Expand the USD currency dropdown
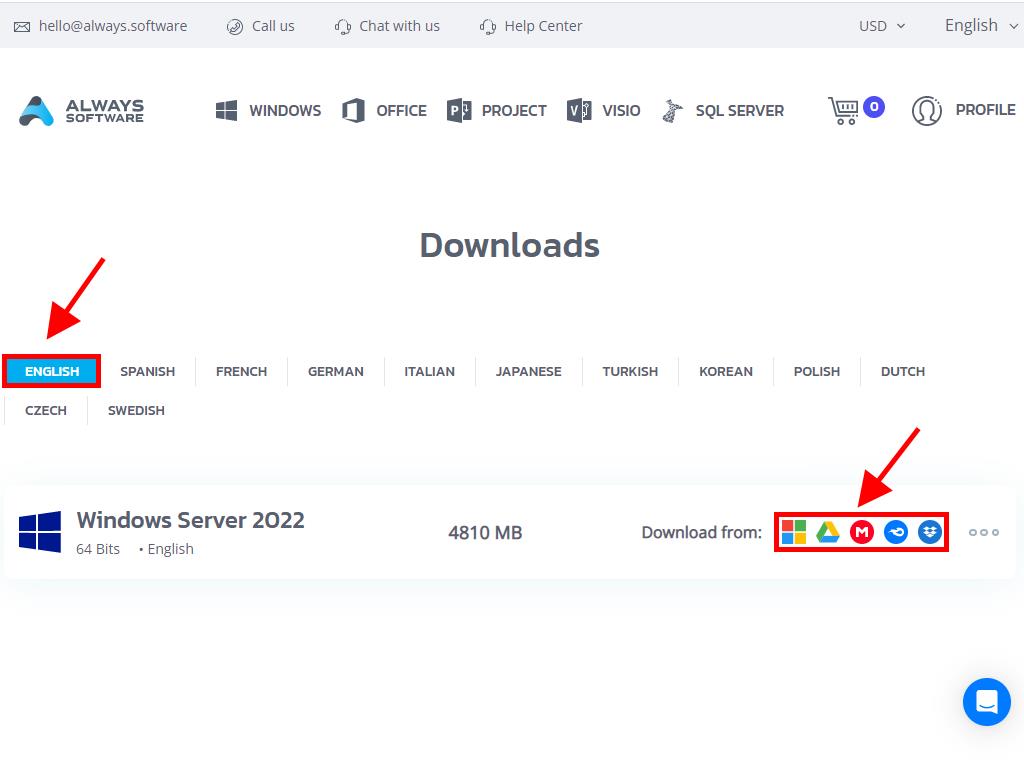1024x768 pixels. [x=882, y=26]
